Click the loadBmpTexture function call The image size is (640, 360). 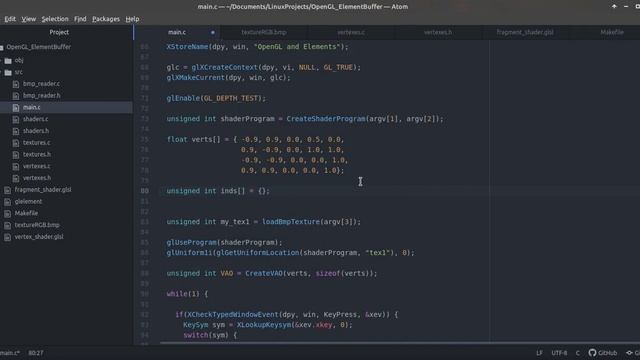291,222
